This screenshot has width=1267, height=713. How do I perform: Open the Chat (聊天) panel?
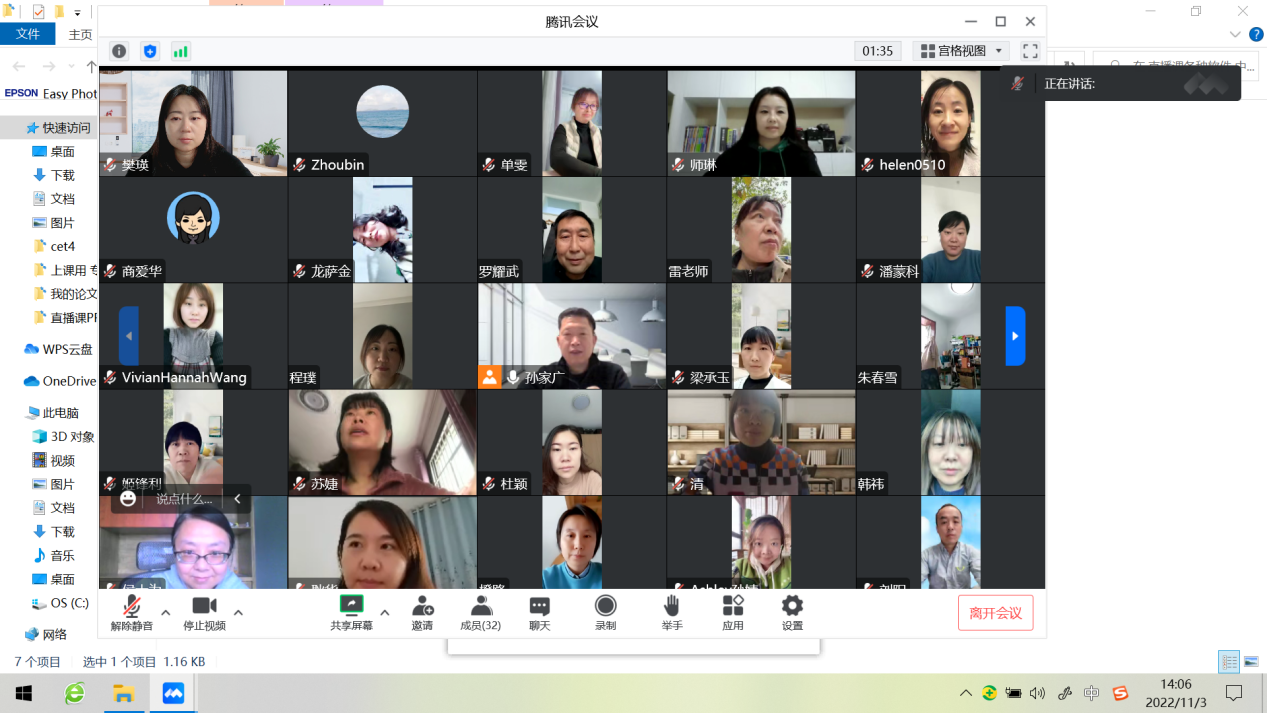539,613
